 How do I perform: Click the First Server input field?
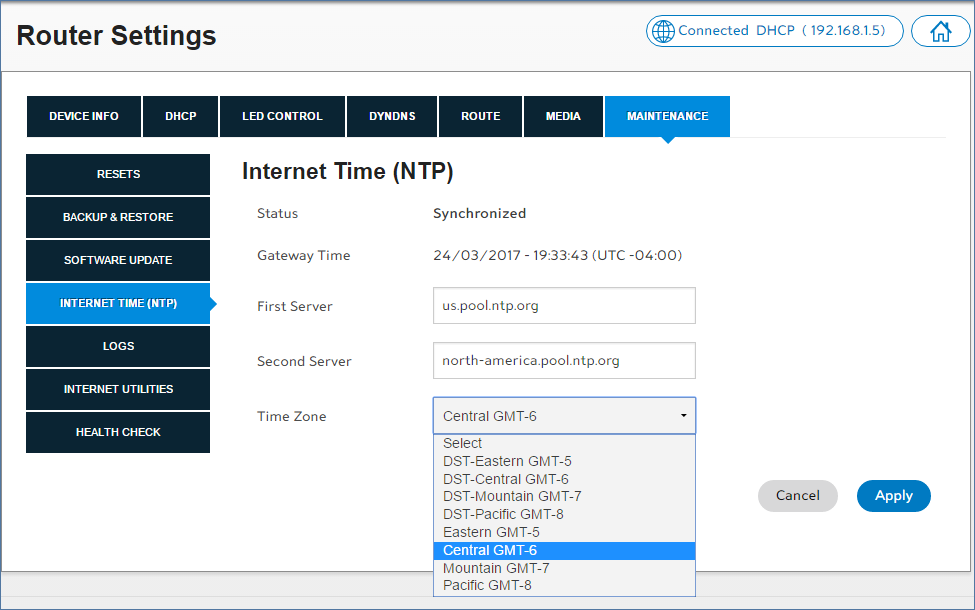564,306
